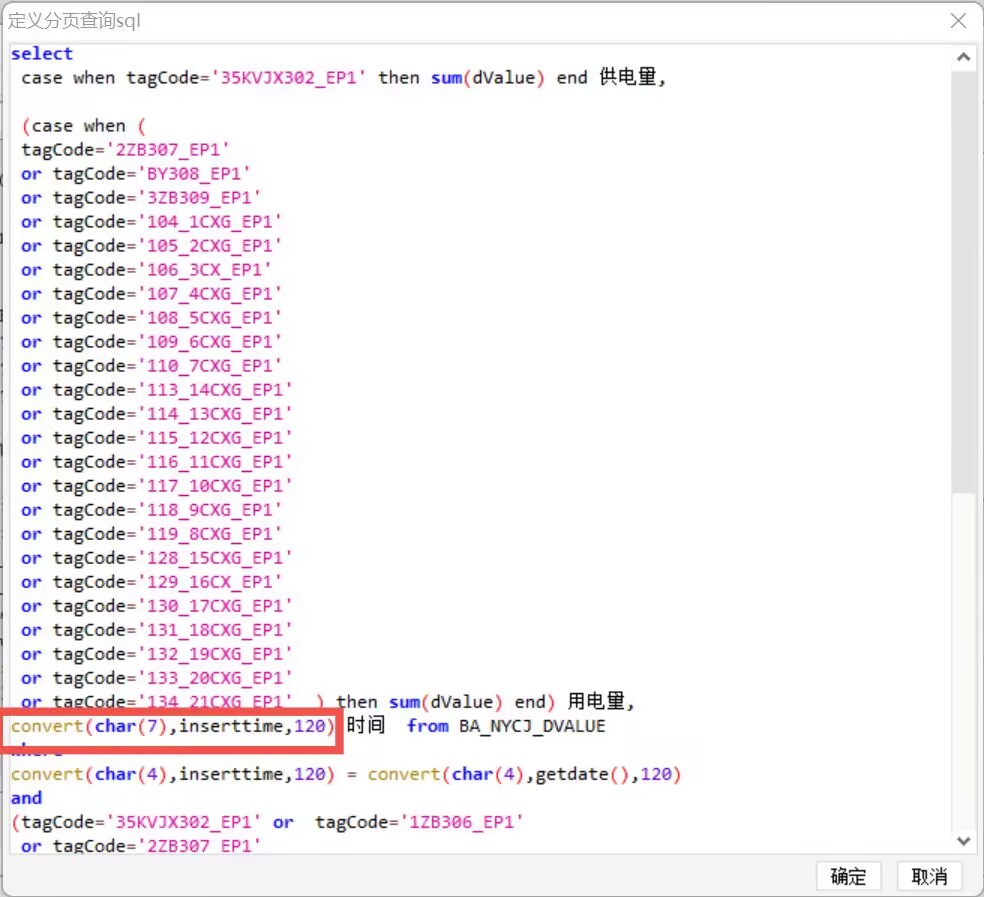984x897 pixels.
Task: Click the '114_13CXG_EP1' line
Action: tap(157, 414)
